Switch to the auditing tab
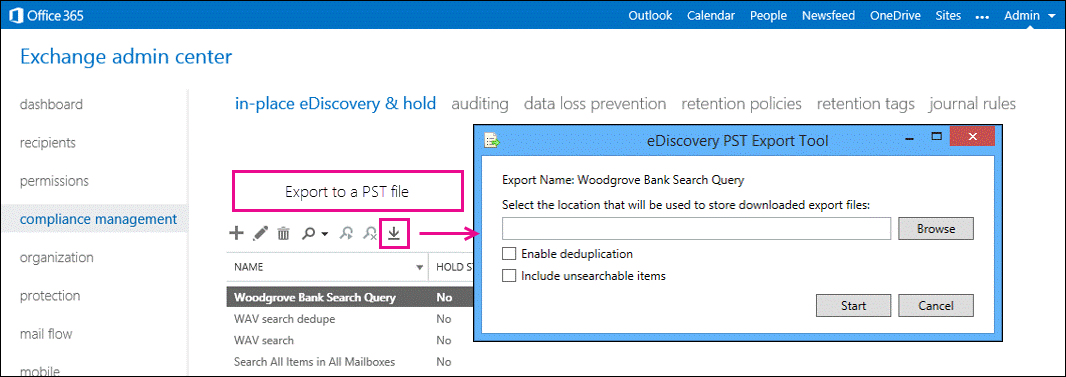This screenshot has width=1066, height=377. coord(480,104)
